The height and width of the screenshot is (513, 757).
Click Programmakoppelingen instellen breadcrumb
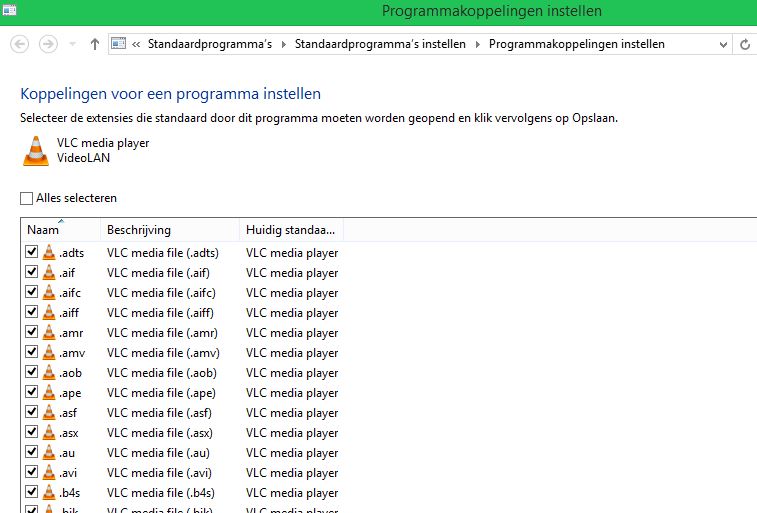[x=577, y=44]
